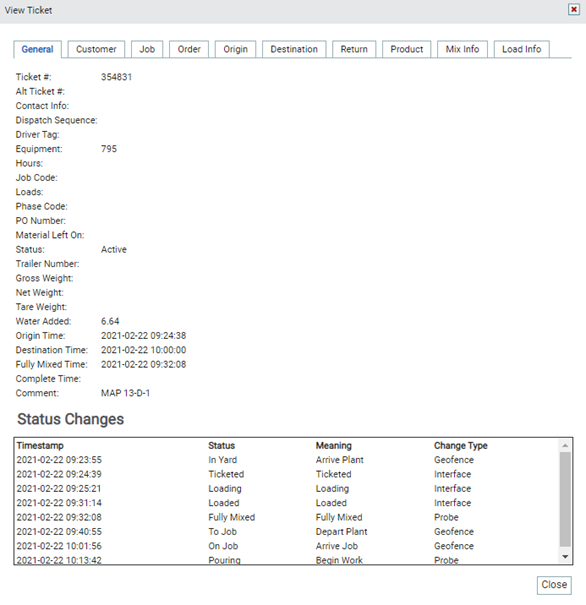Click the Close button
The image size is (586, 605).
tap(554, 585)
